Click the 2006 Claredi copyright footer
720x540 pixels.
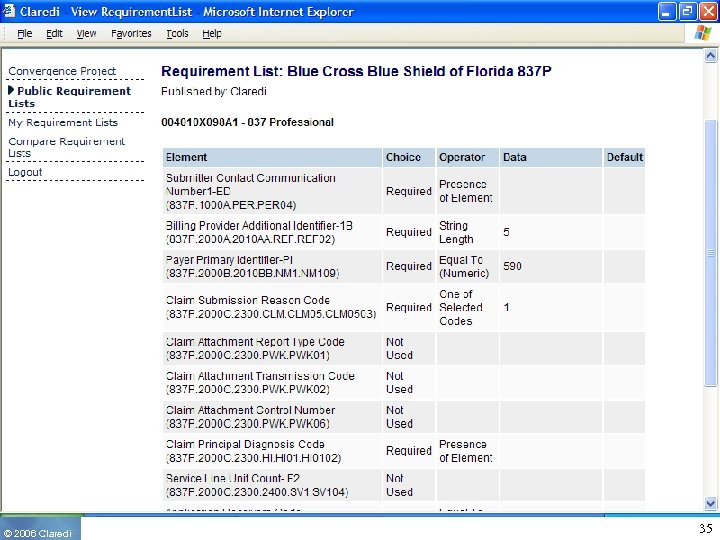click(x=38, y=533)
